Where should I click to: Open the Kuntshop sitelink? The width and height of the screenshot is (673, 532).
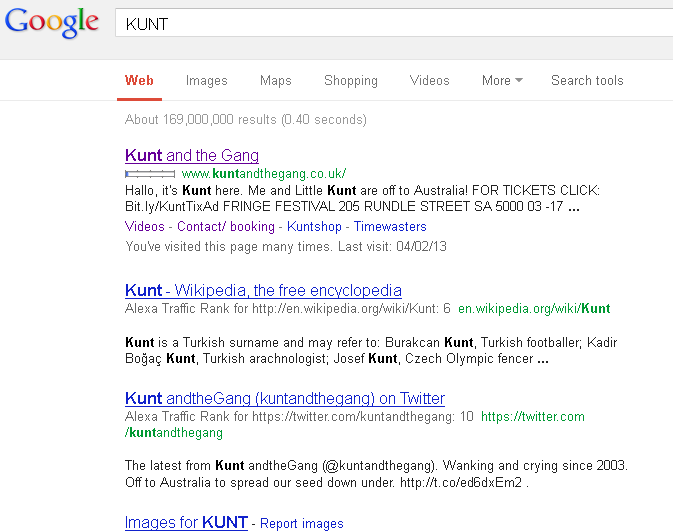[x=314, y=226]
